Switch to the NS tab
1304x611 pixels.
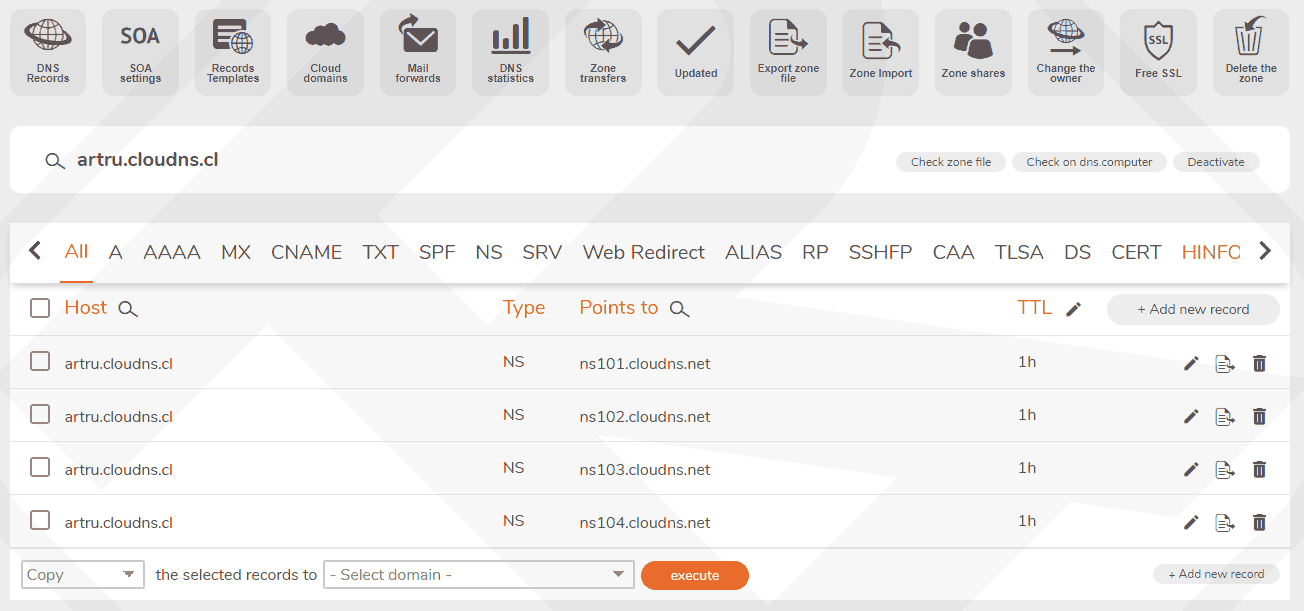[x=489, y=252]
